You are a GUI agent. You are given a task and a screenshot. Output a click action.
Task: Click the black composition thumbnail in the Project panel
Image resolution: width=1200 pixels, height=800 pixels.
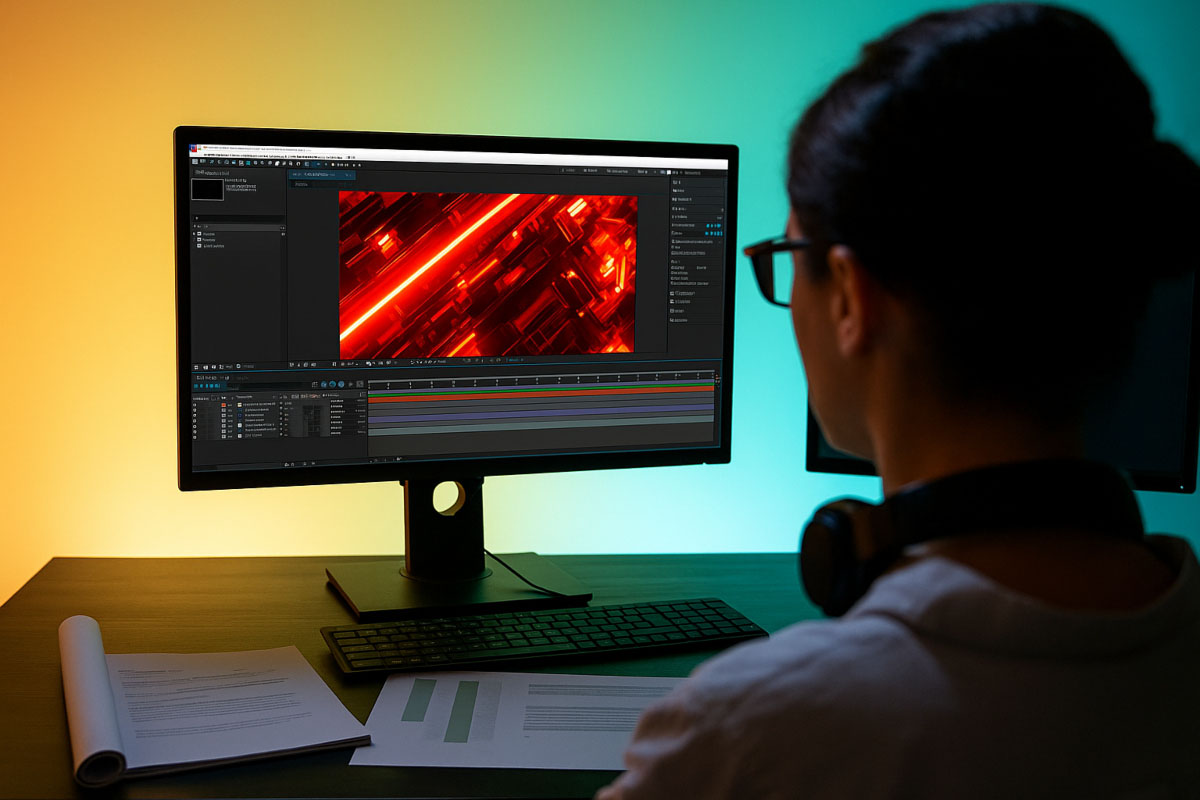tap(208, 189)
